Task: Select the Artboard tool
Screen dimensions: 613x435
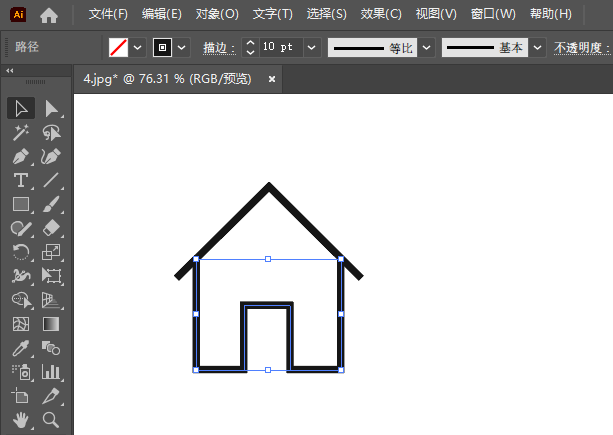Action: [21, 396]
